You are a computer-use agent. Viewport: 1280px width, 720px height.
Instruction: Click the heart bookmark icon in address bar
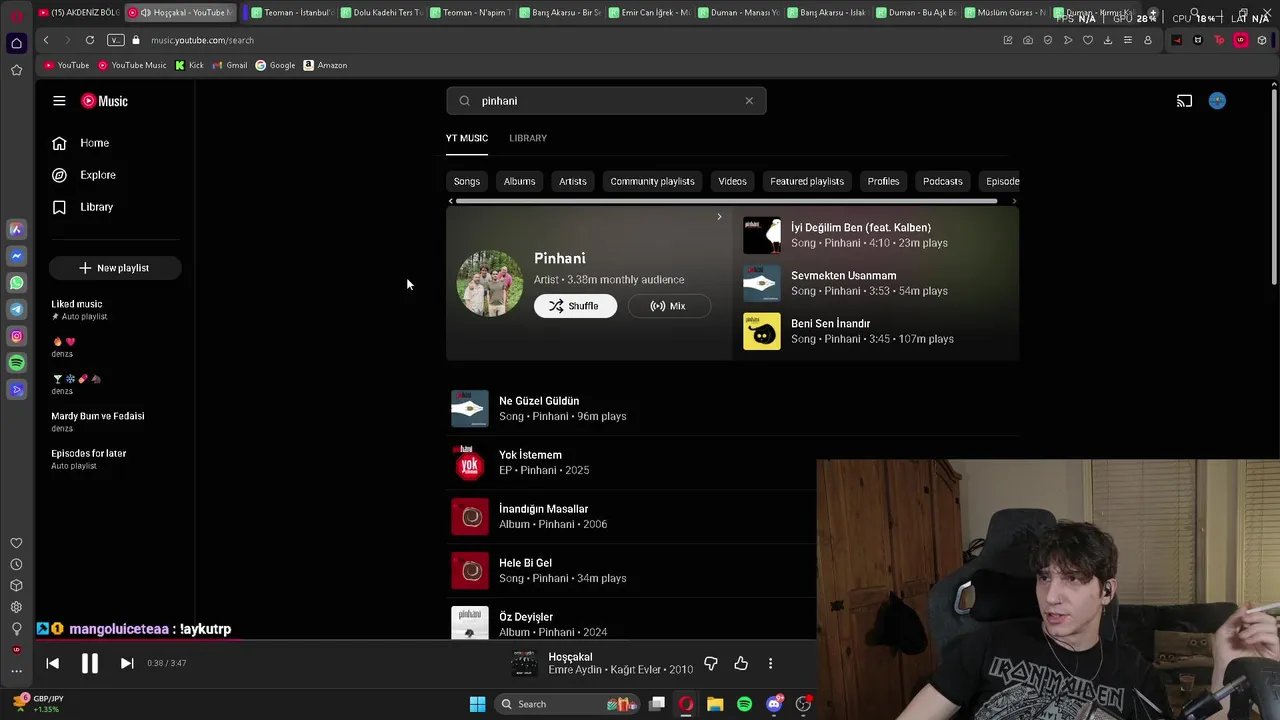pyautogui.click(x=1088, y=40)
